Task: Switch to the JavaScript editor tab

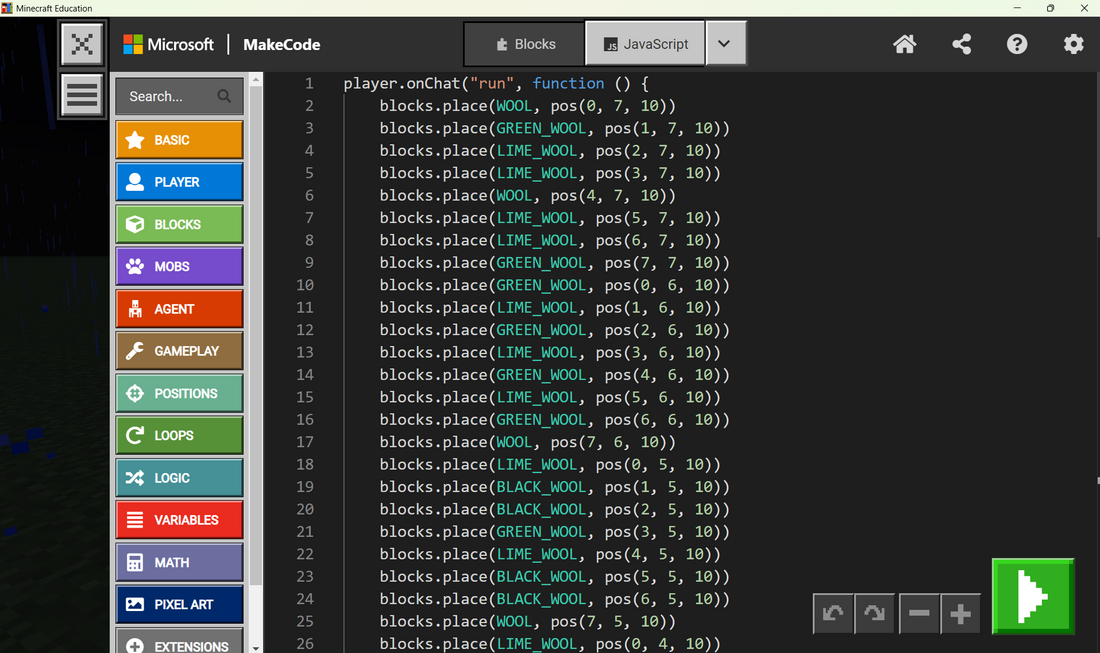Action: (x=645, y=44)
